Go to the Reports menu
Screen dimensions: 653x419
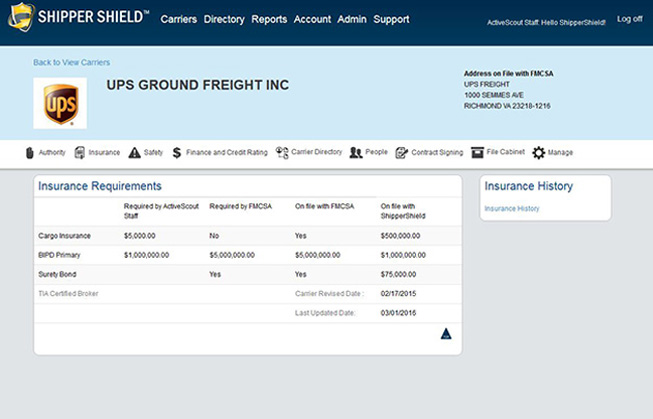(269, 19)
